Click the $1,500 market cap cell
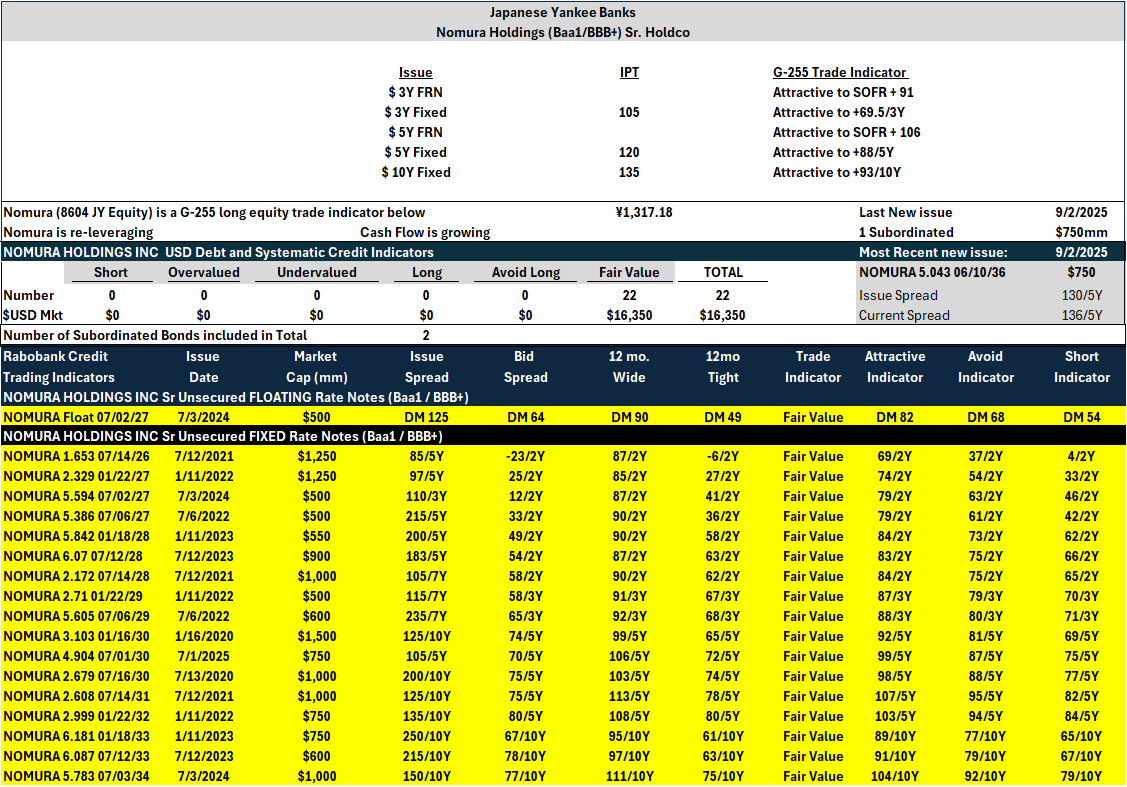Viewport: 1127px width, 787px height. point(316,636)
